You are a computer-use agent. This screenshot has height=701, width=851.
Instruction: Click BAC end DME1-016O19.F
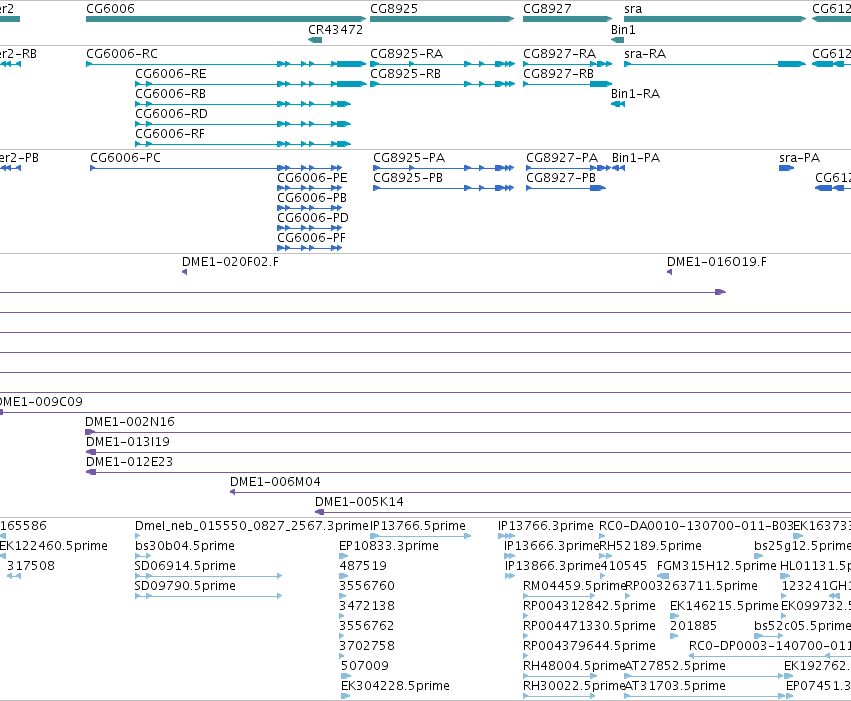[x=716, y=262]
